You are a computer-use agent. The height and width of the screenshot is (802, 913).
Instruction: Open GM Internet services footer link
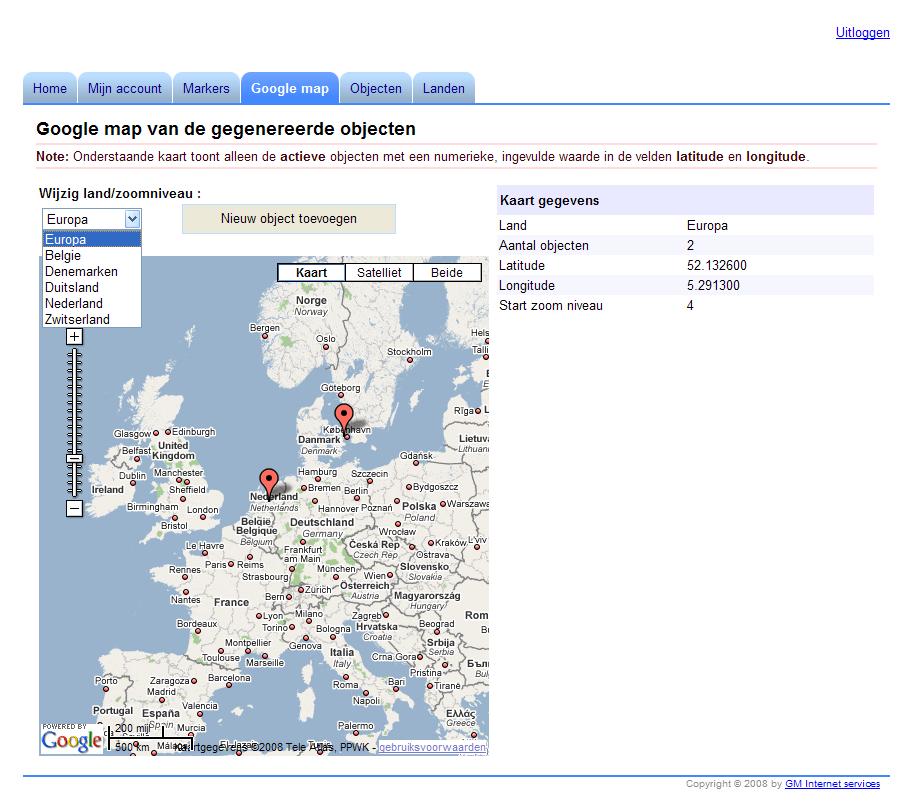coord(832,784)
